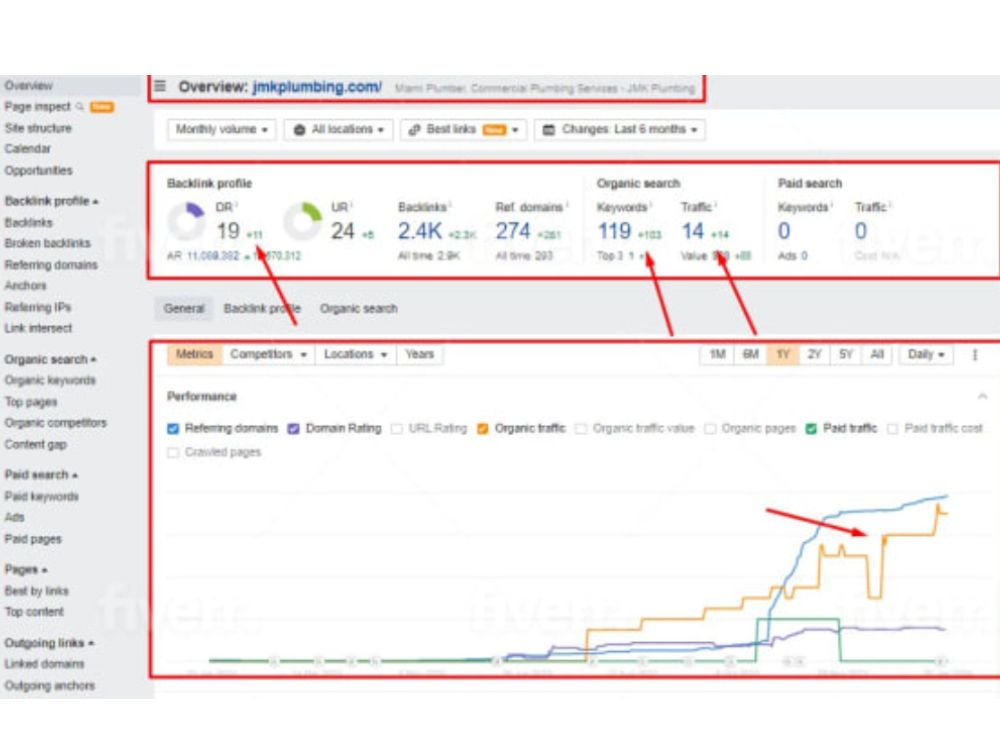Open the Monthly volume dropdown

(x=221, y=129)
